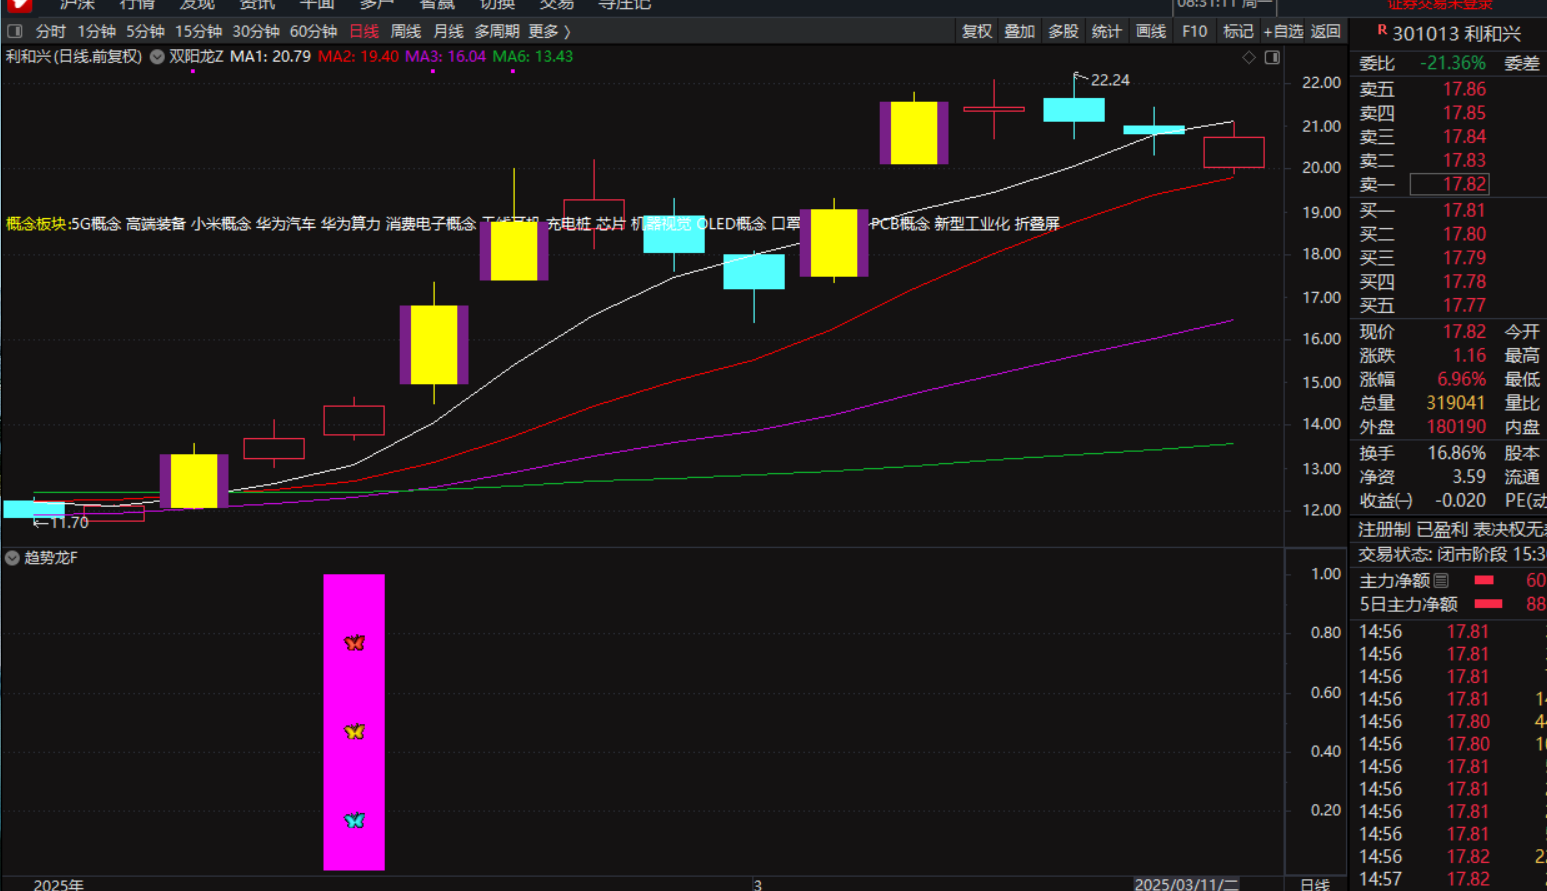The height and width of the screenshot is (891, 1547).
Task: Click the red butterfly signal marker
Action: [x=354, y=642]
